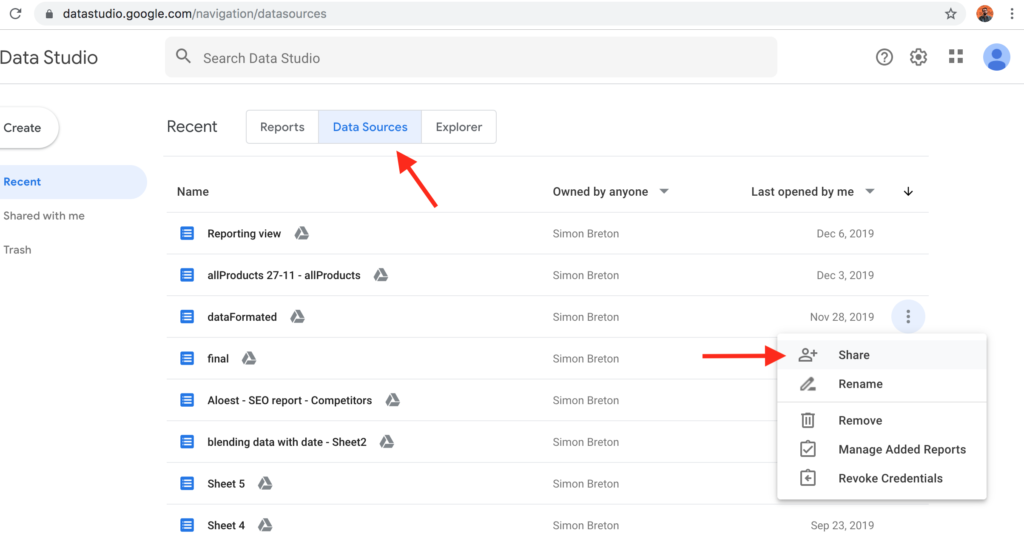Bookmark the page with star icon
The image size is (1024, 542).
[950, 14]
